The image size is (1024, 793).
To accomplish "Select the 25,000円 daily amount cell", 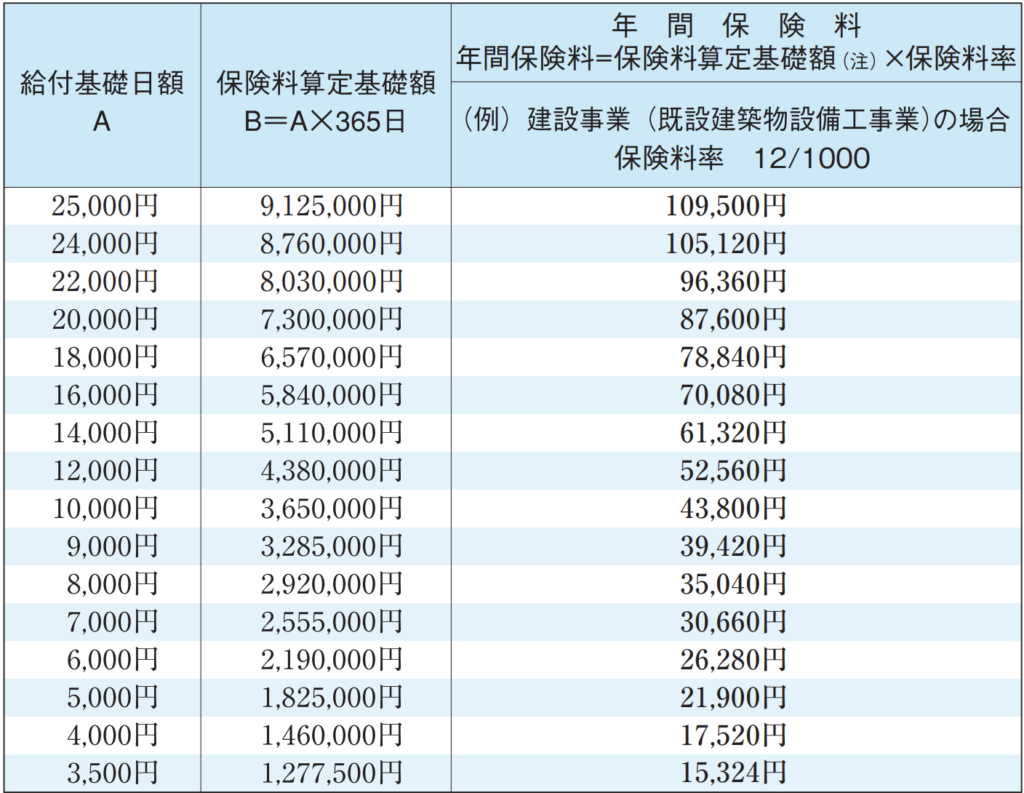I will 105,206.
